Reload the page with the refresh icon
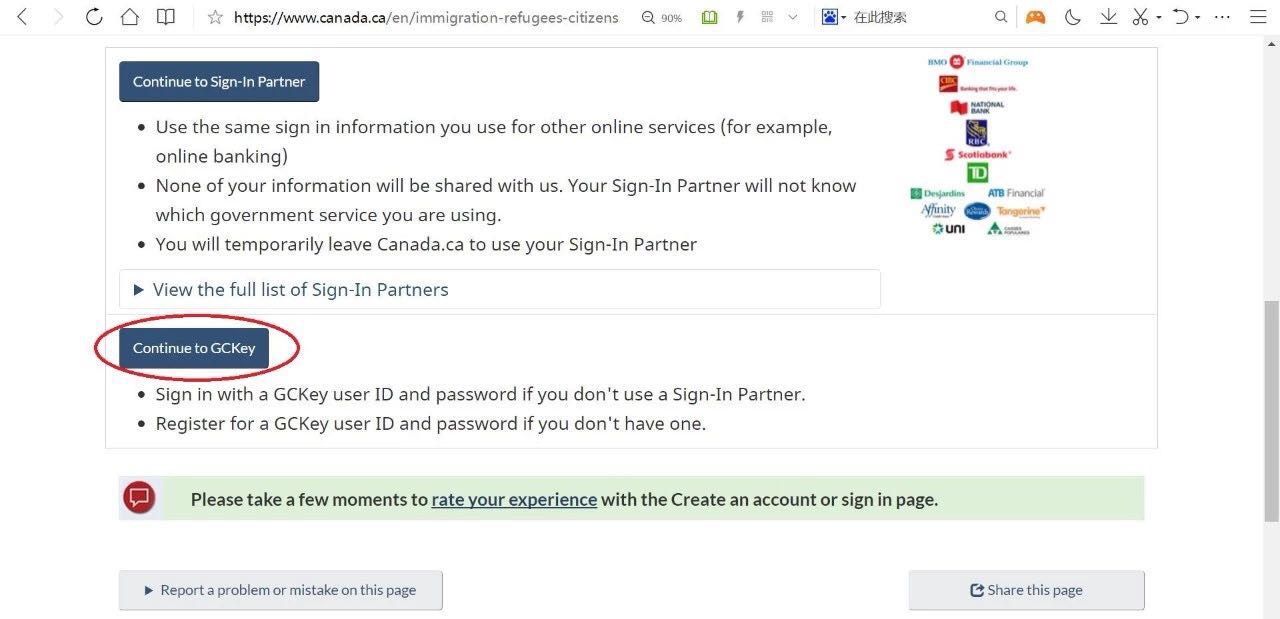The image size is (1280, 619). (x=94, y=17)
